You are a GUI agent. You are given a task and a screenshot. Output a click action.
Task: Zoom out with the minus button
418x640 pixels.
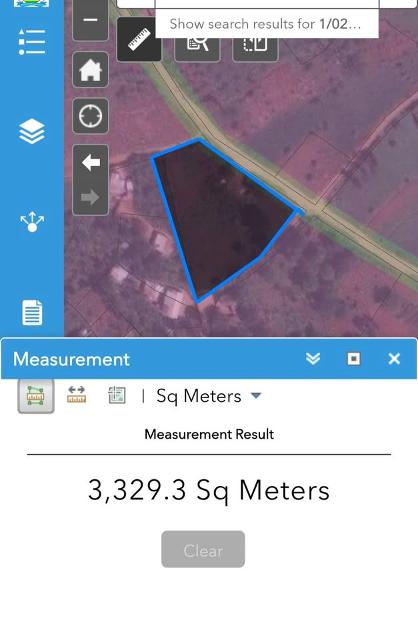click(91, 20)
